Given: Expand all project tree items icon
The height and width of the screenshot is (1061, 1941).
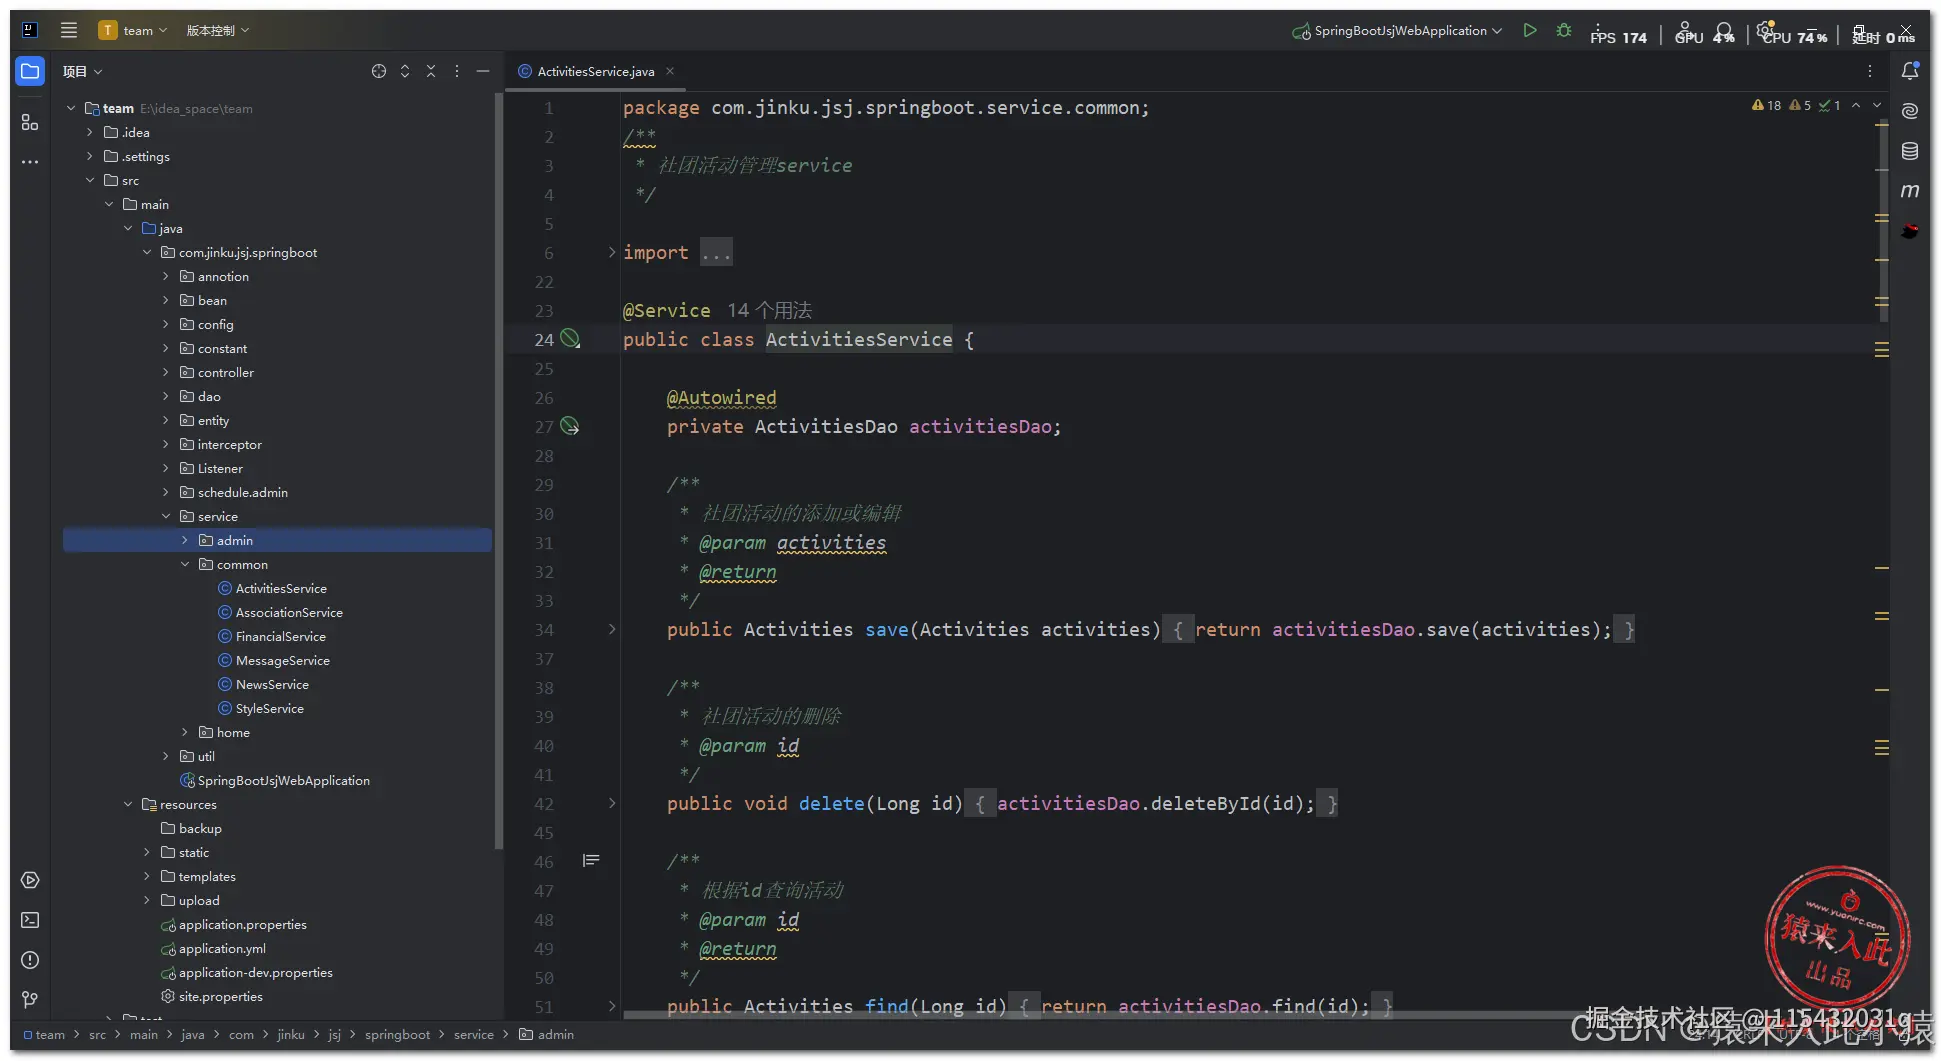Looking at the screenshot, I should click(405, 71).
